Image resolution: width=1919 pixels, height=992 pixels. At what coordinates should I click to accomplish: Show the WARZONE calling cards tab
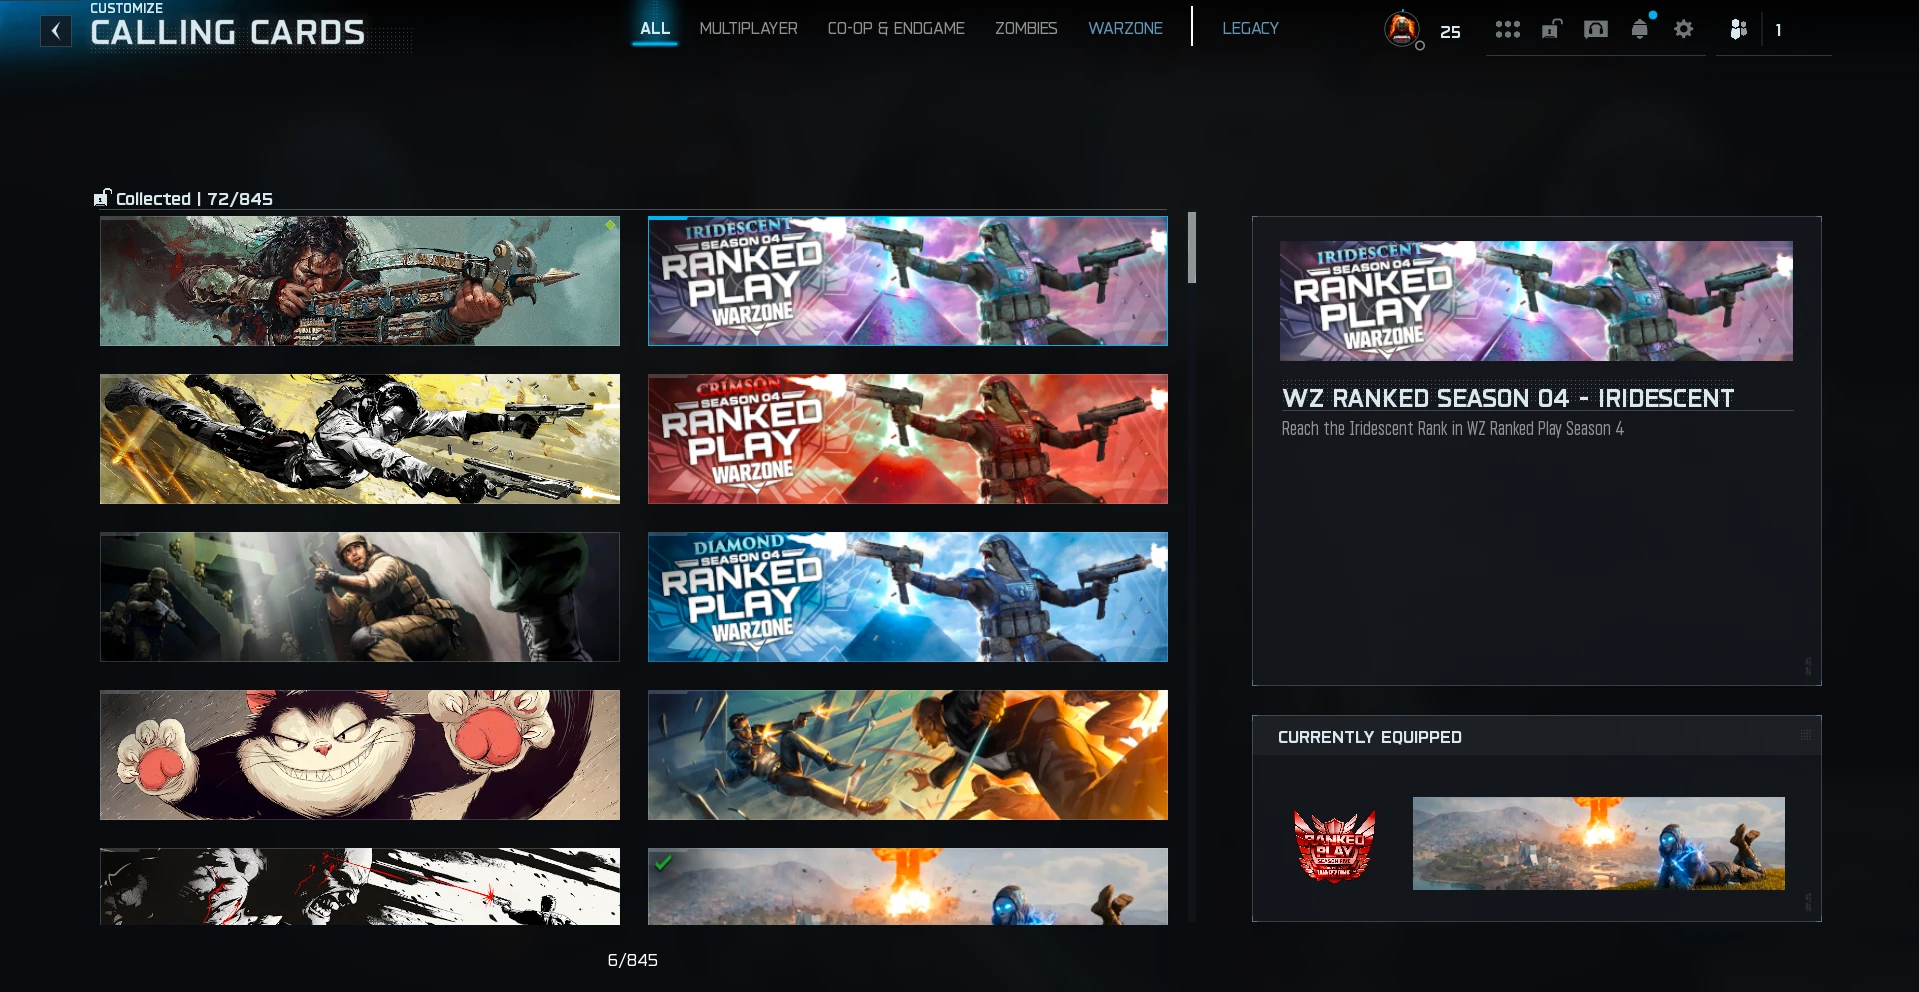tap(1125, 28)
